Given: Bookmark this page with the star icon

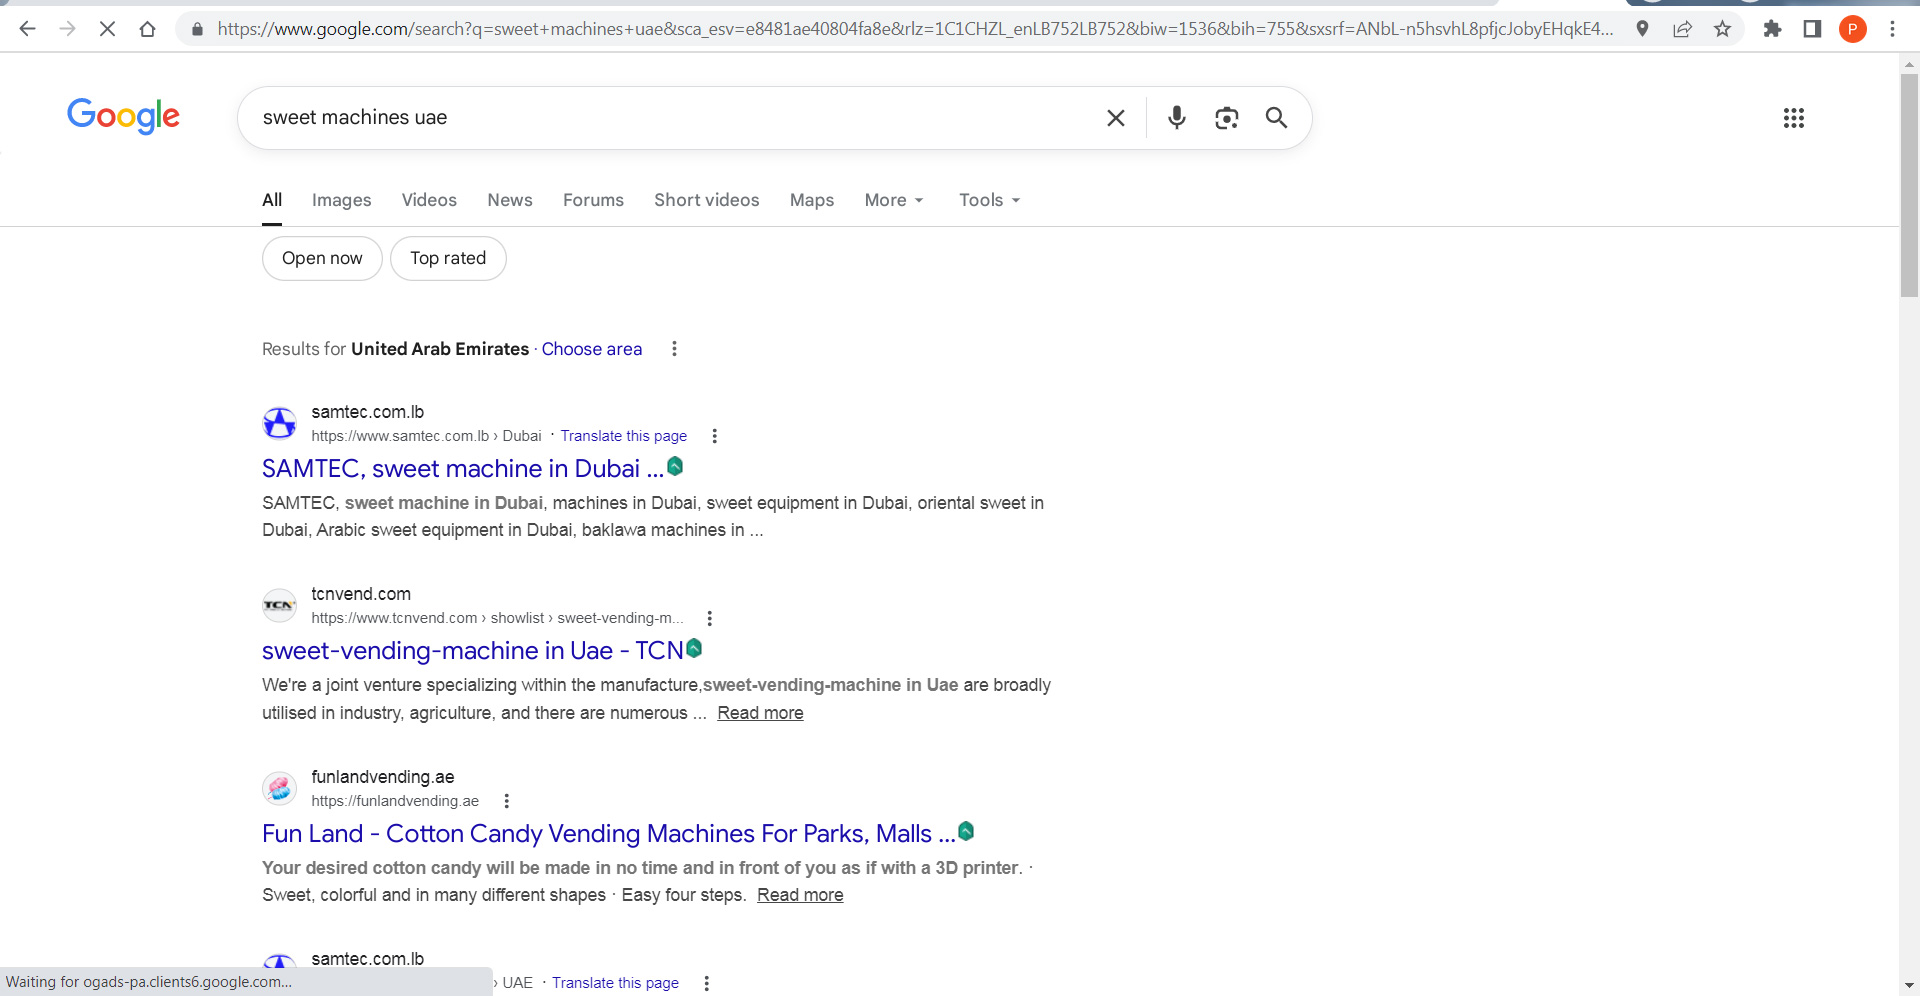Looking at the screenshot, I should pyautogui.click(x=1722, y=29).
